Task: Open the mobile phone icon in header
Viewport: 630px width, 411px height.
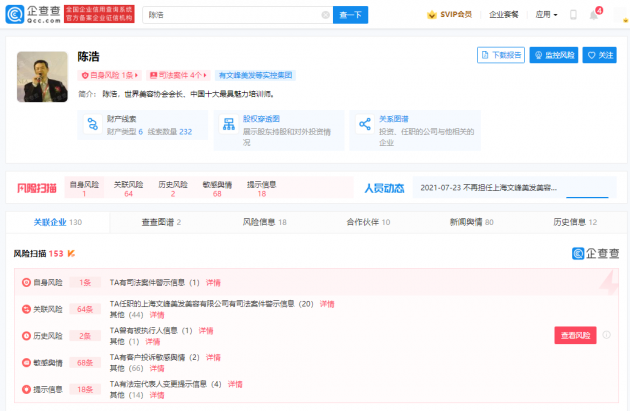Action: pyautogui.click(x=573, y=15)
